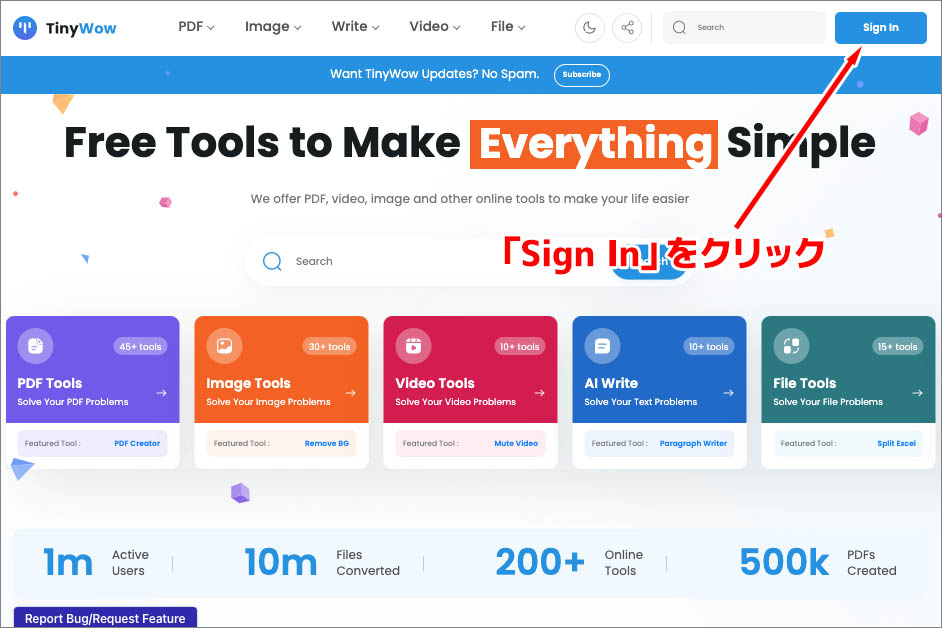Select the File Tools folder icon
Viewport: 942px width, 628px height.
pos(790,346)
